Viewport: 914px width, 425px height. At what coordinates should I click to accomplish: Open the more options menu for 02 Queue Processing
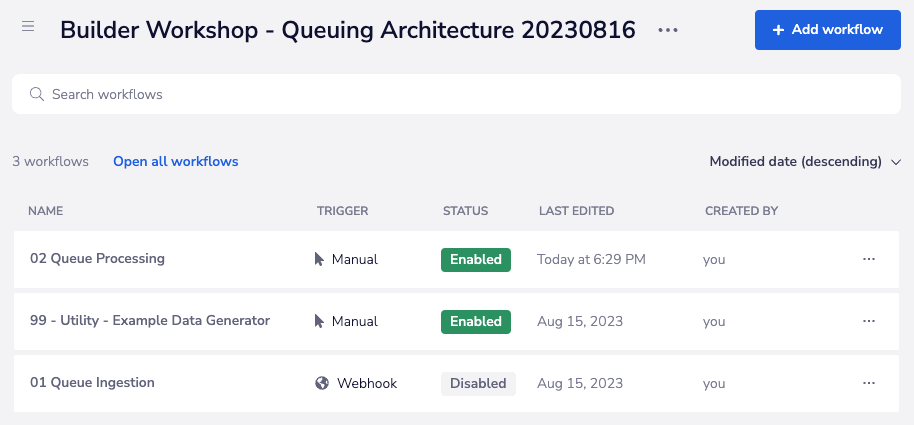(x=868, y=259)
